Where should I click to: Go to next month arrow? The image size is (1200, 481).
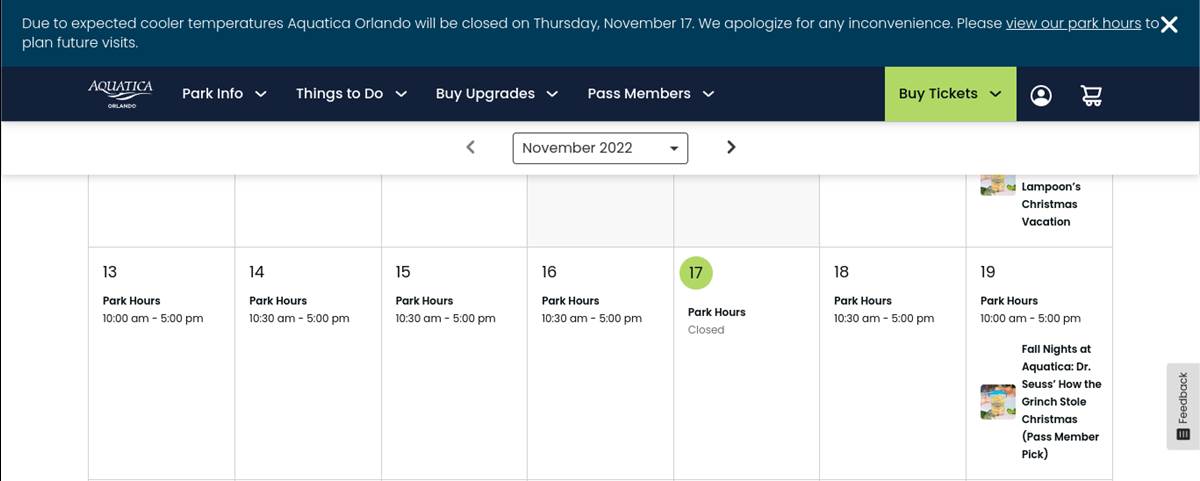pyautogui.click(x=731, y=147)
